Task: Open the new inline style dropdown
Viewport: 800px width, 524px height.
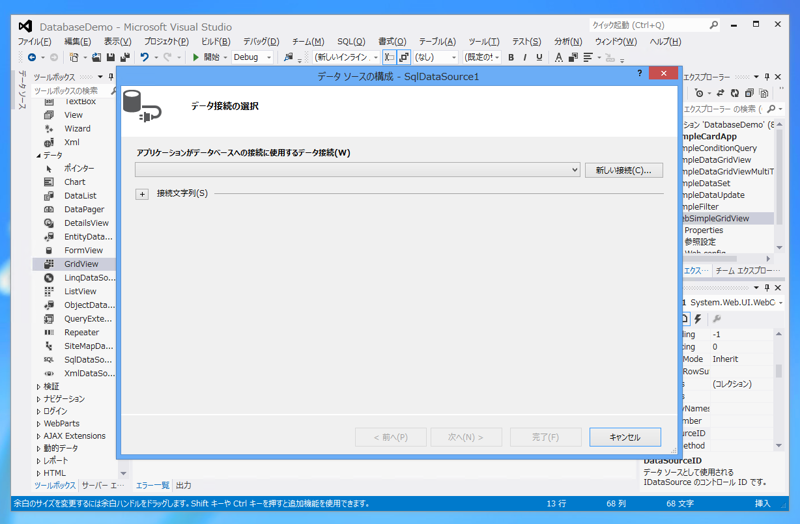Action: pos(346,57)
